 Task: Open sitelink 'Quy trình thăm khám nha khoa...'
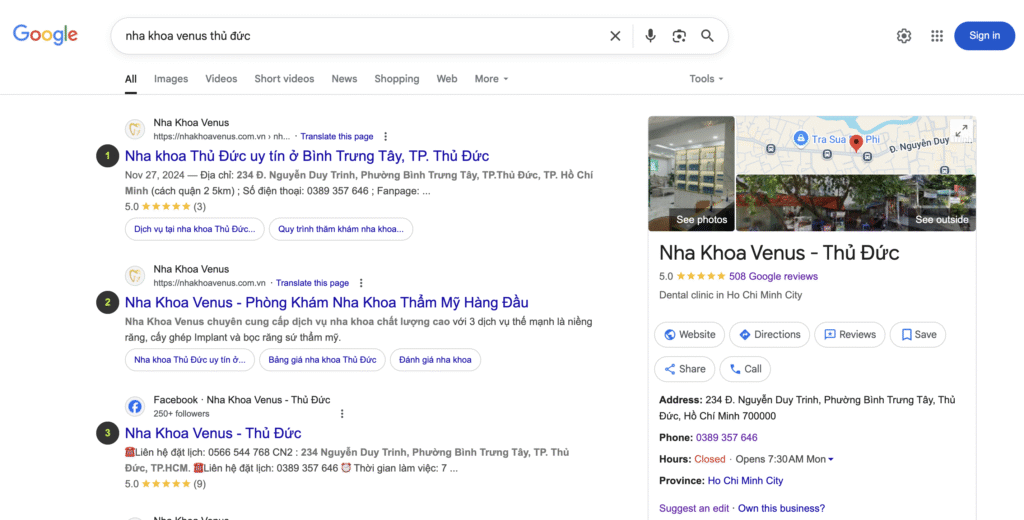[x=341, y=229]
